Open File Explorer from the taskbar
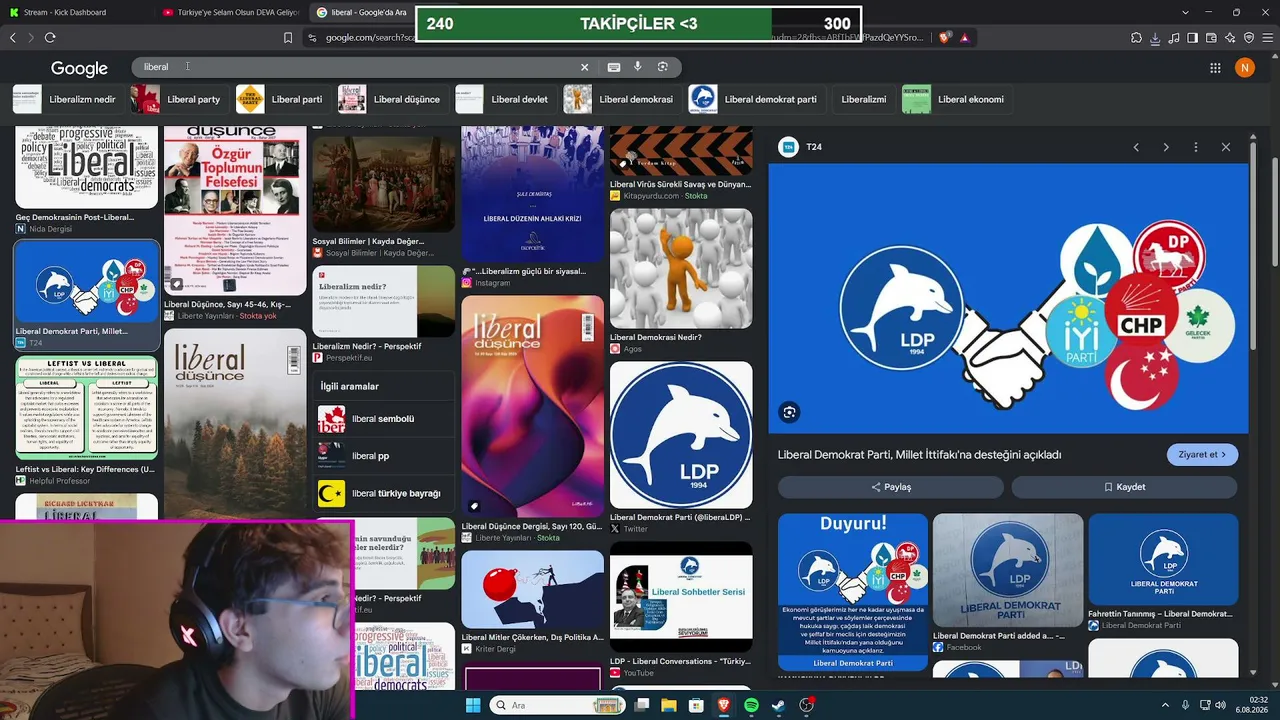This screenshot has height=720, width=1280. 669,705
